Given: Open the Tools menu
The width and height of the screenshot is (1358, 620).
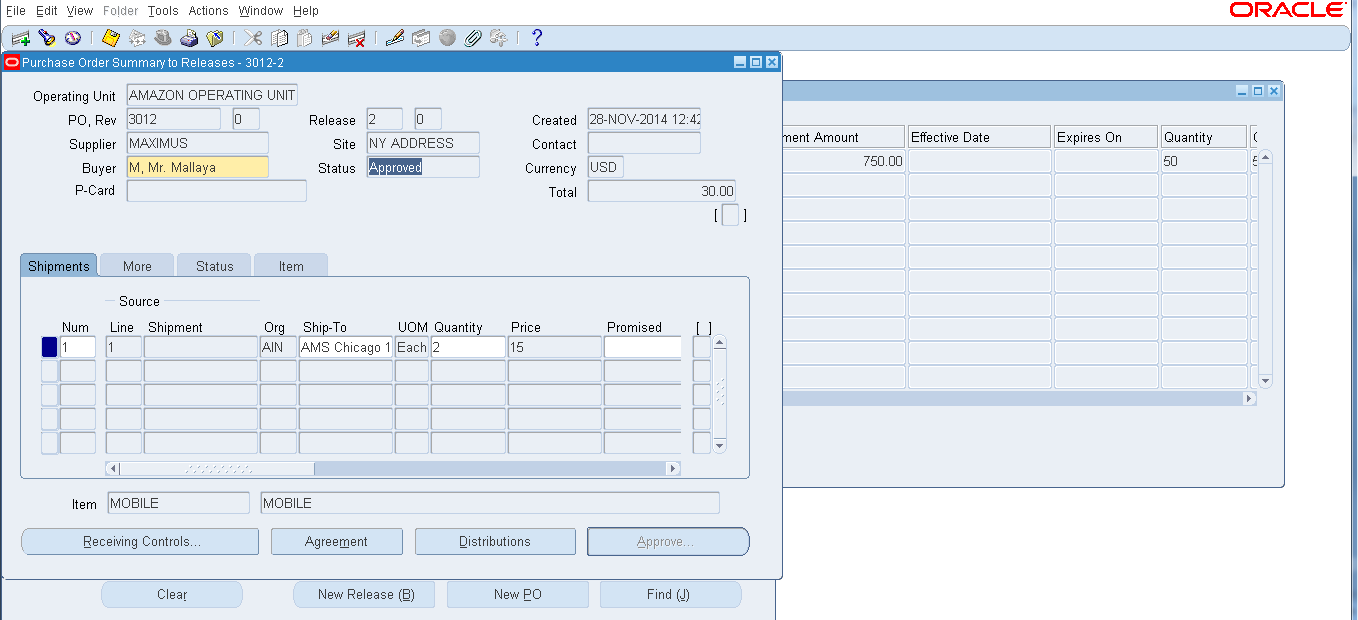Looking at the screenshot, I should tap(163, 10).
